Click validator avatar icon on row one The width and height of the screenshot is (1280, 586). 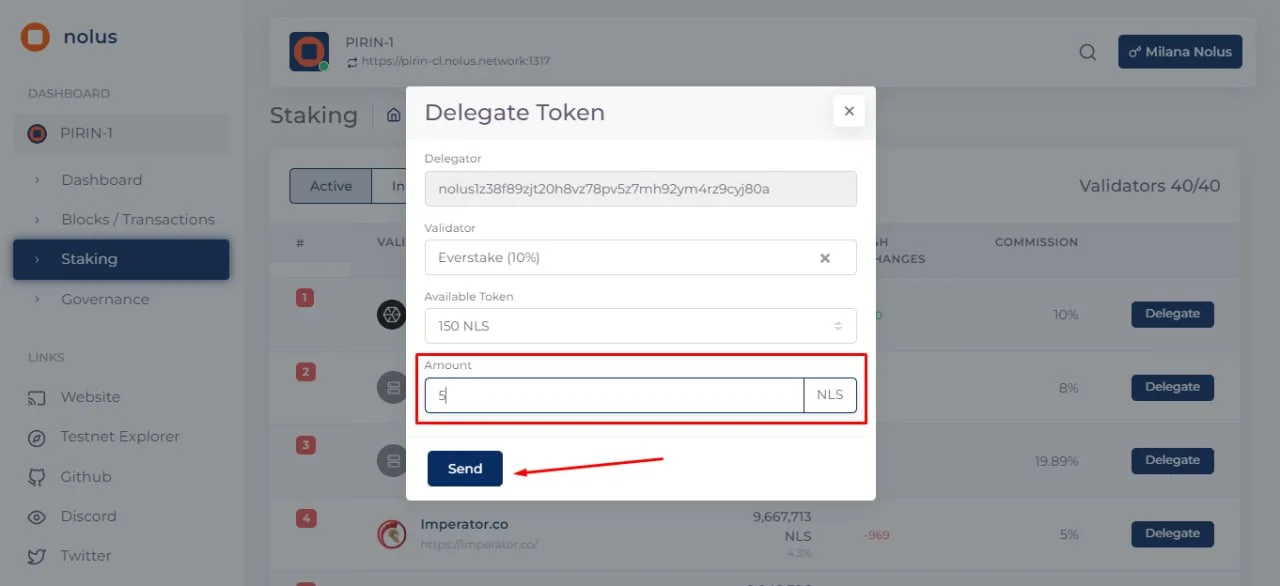392,314
